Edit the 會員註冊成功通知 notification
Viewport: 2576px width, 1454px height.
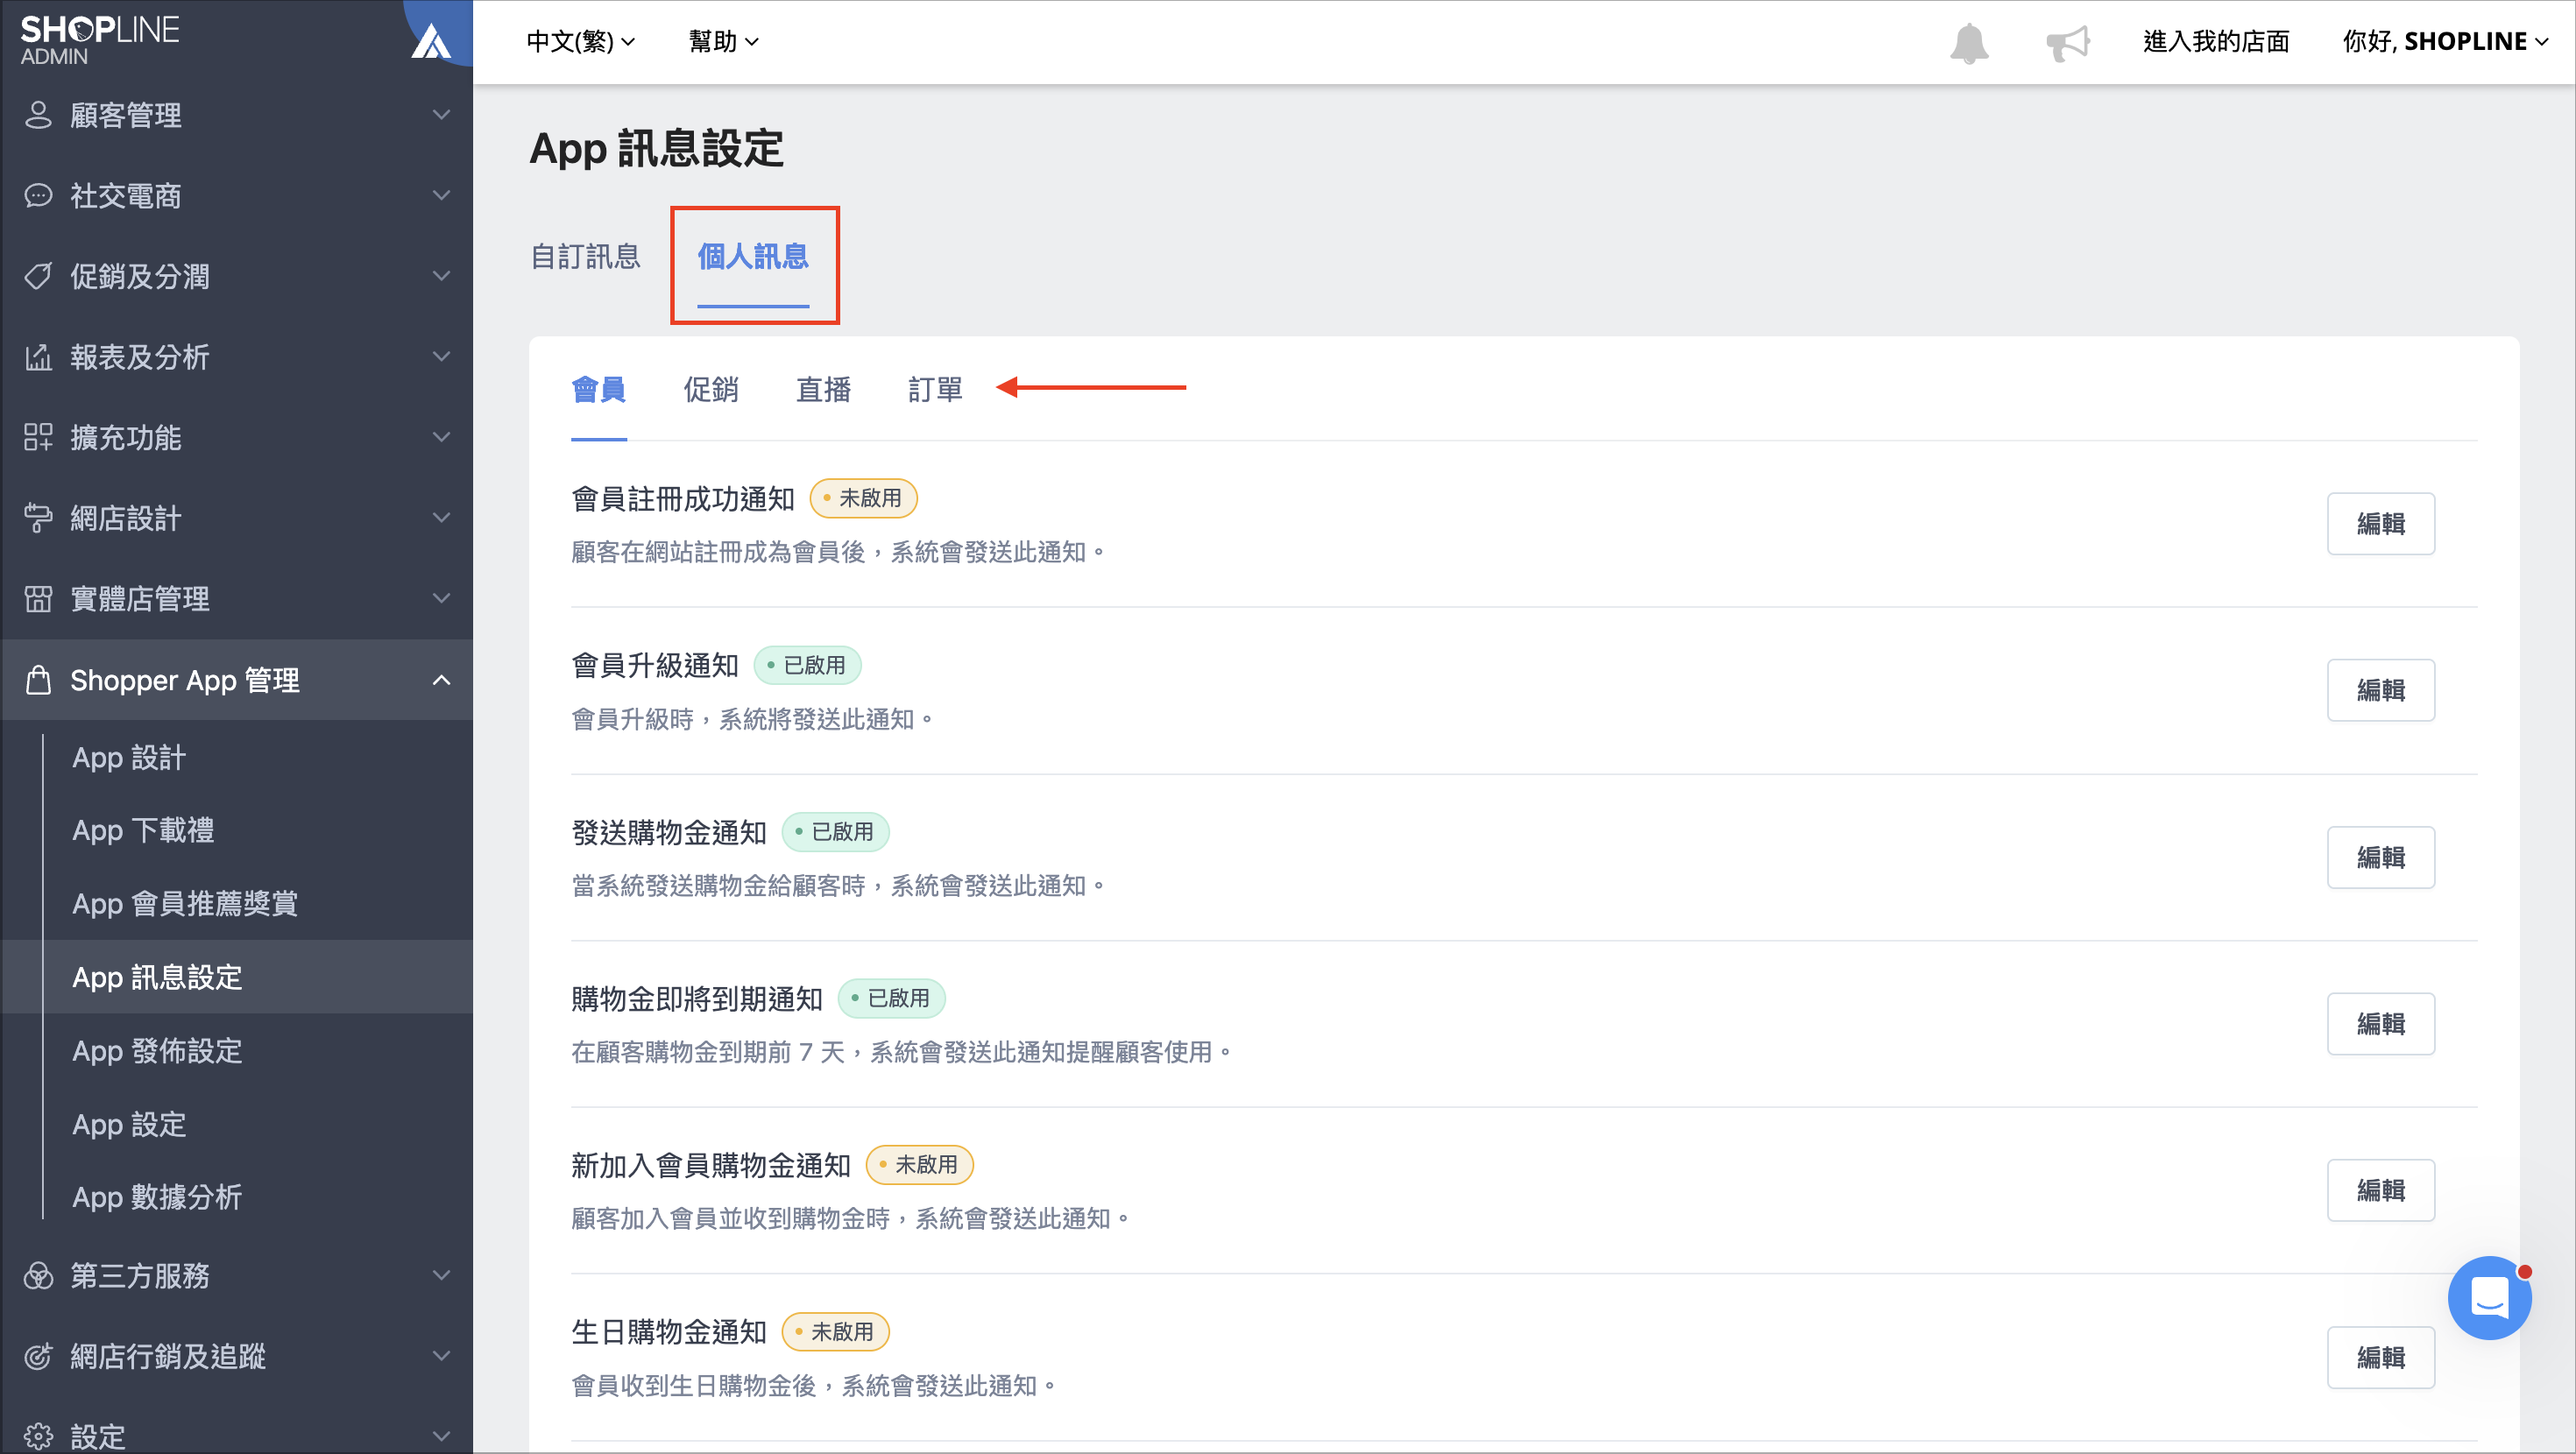click(2380, 523)
